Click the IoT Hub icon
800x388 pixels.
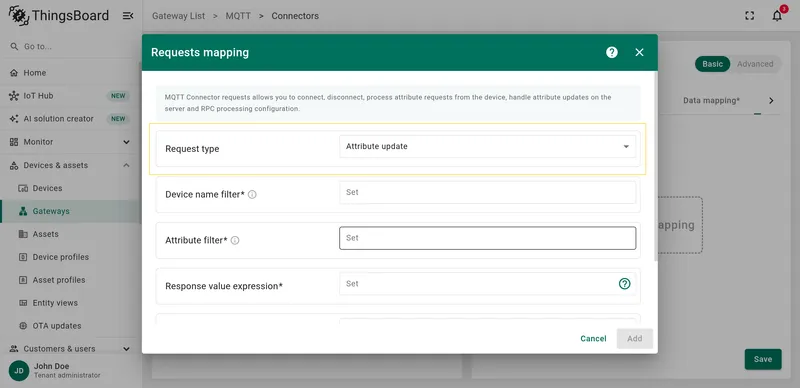point(14,96)
